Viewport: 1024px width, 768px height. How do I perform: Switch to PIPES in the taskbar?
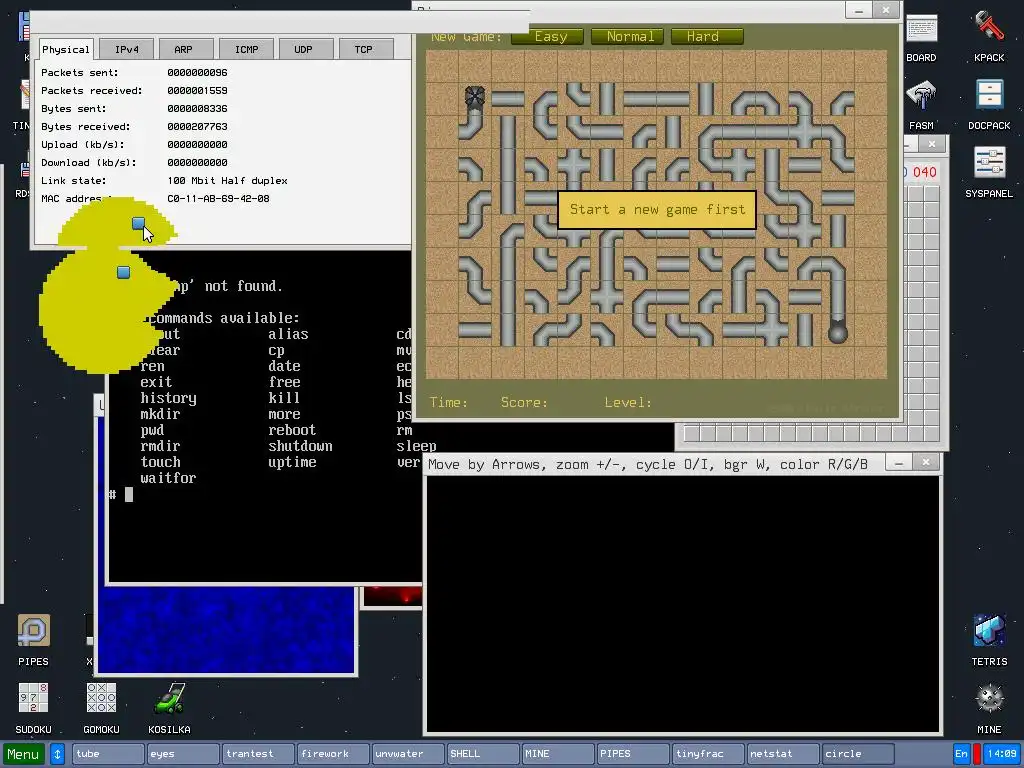click(633, 754)
